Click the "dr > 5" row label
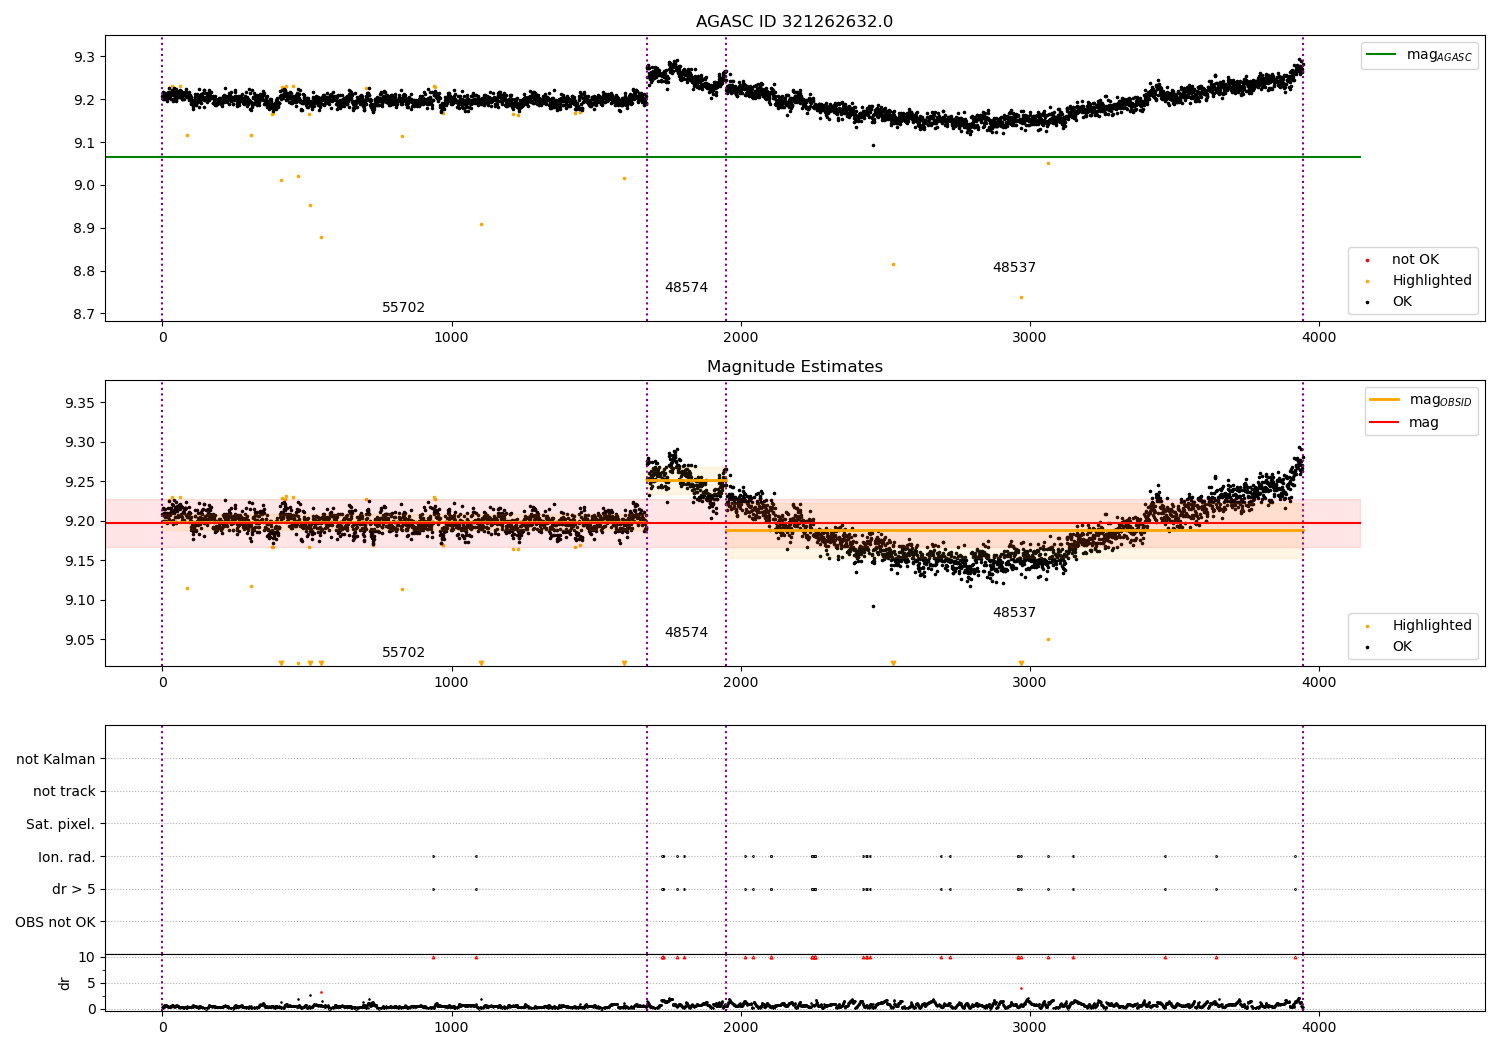The height and width of the screenshot is (1050, 1500). click(74, 890)
